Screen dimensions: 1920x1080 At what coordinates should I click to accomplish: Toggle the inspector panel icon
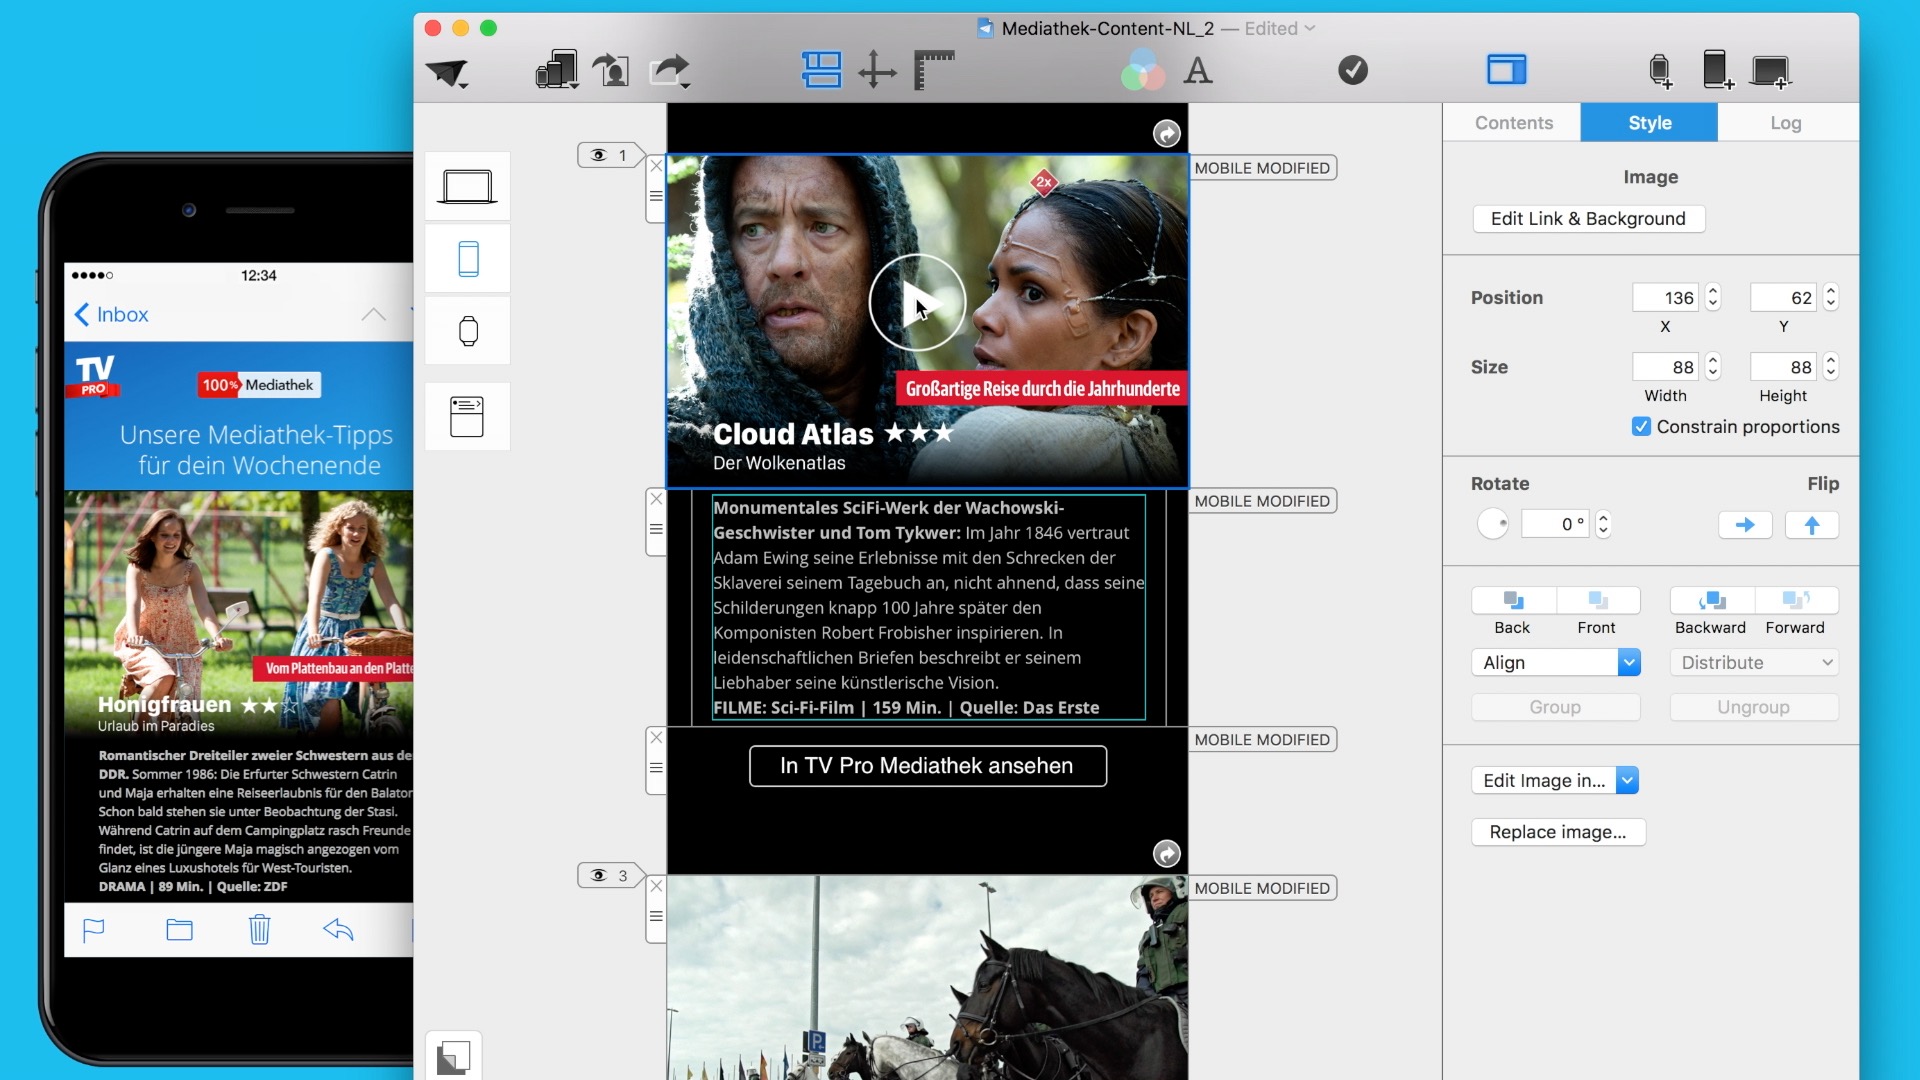(x=1506, y=70)
